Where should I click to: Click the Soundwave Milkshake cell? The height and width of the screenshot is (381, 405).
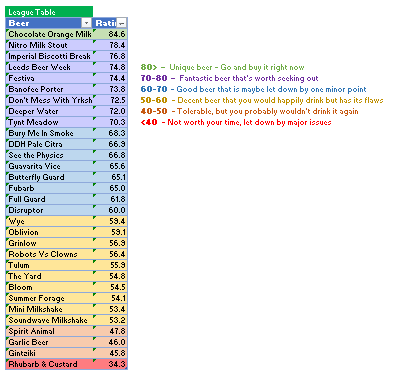(50, 320)
